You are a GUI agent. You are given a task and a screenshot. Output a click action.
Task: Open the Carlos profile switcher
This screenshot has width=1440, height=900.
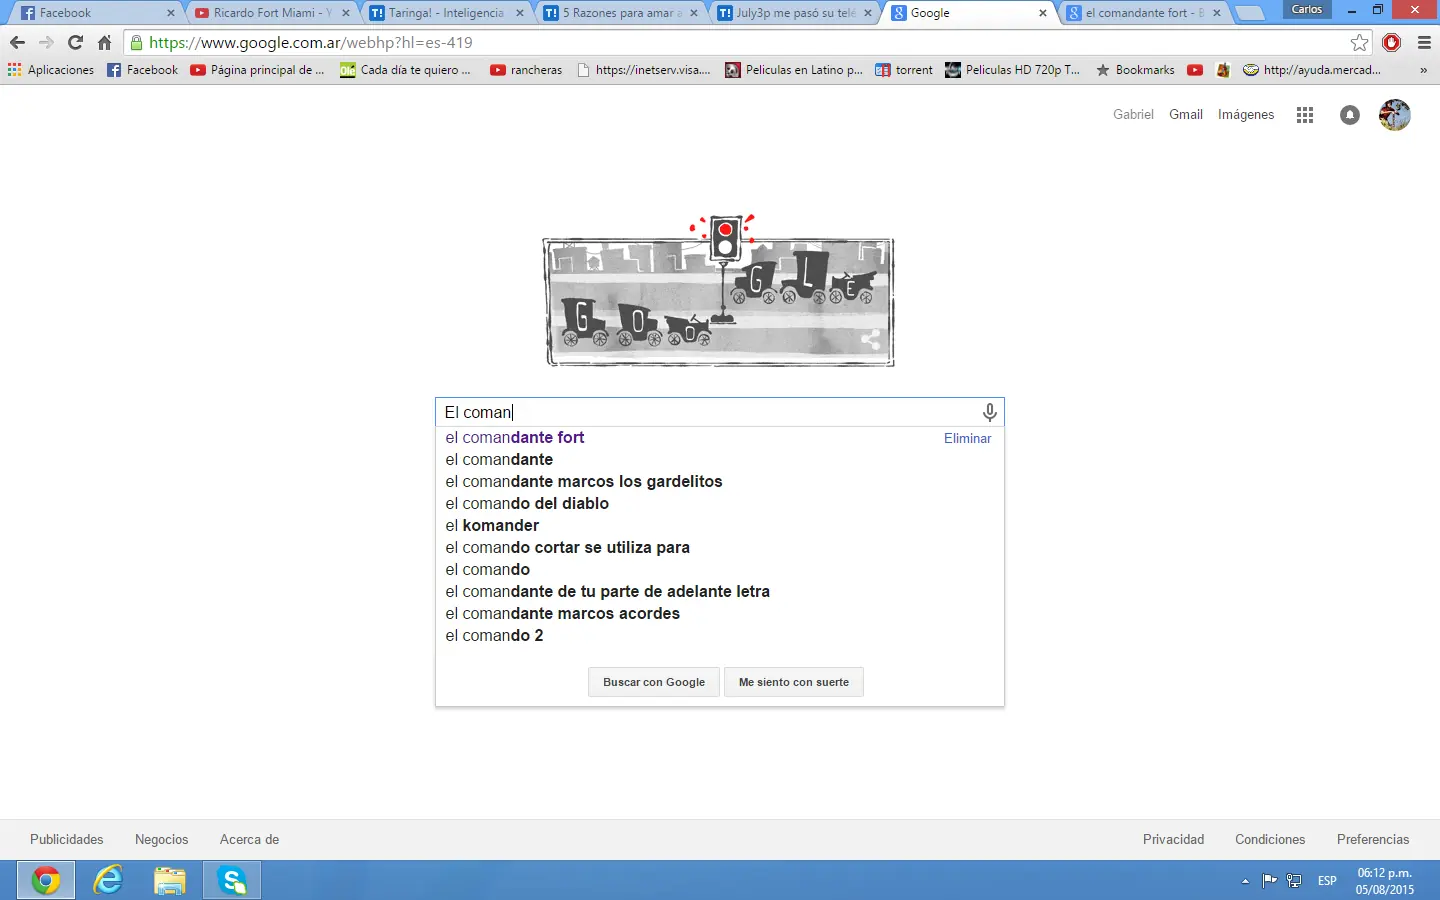[1307, 9]
